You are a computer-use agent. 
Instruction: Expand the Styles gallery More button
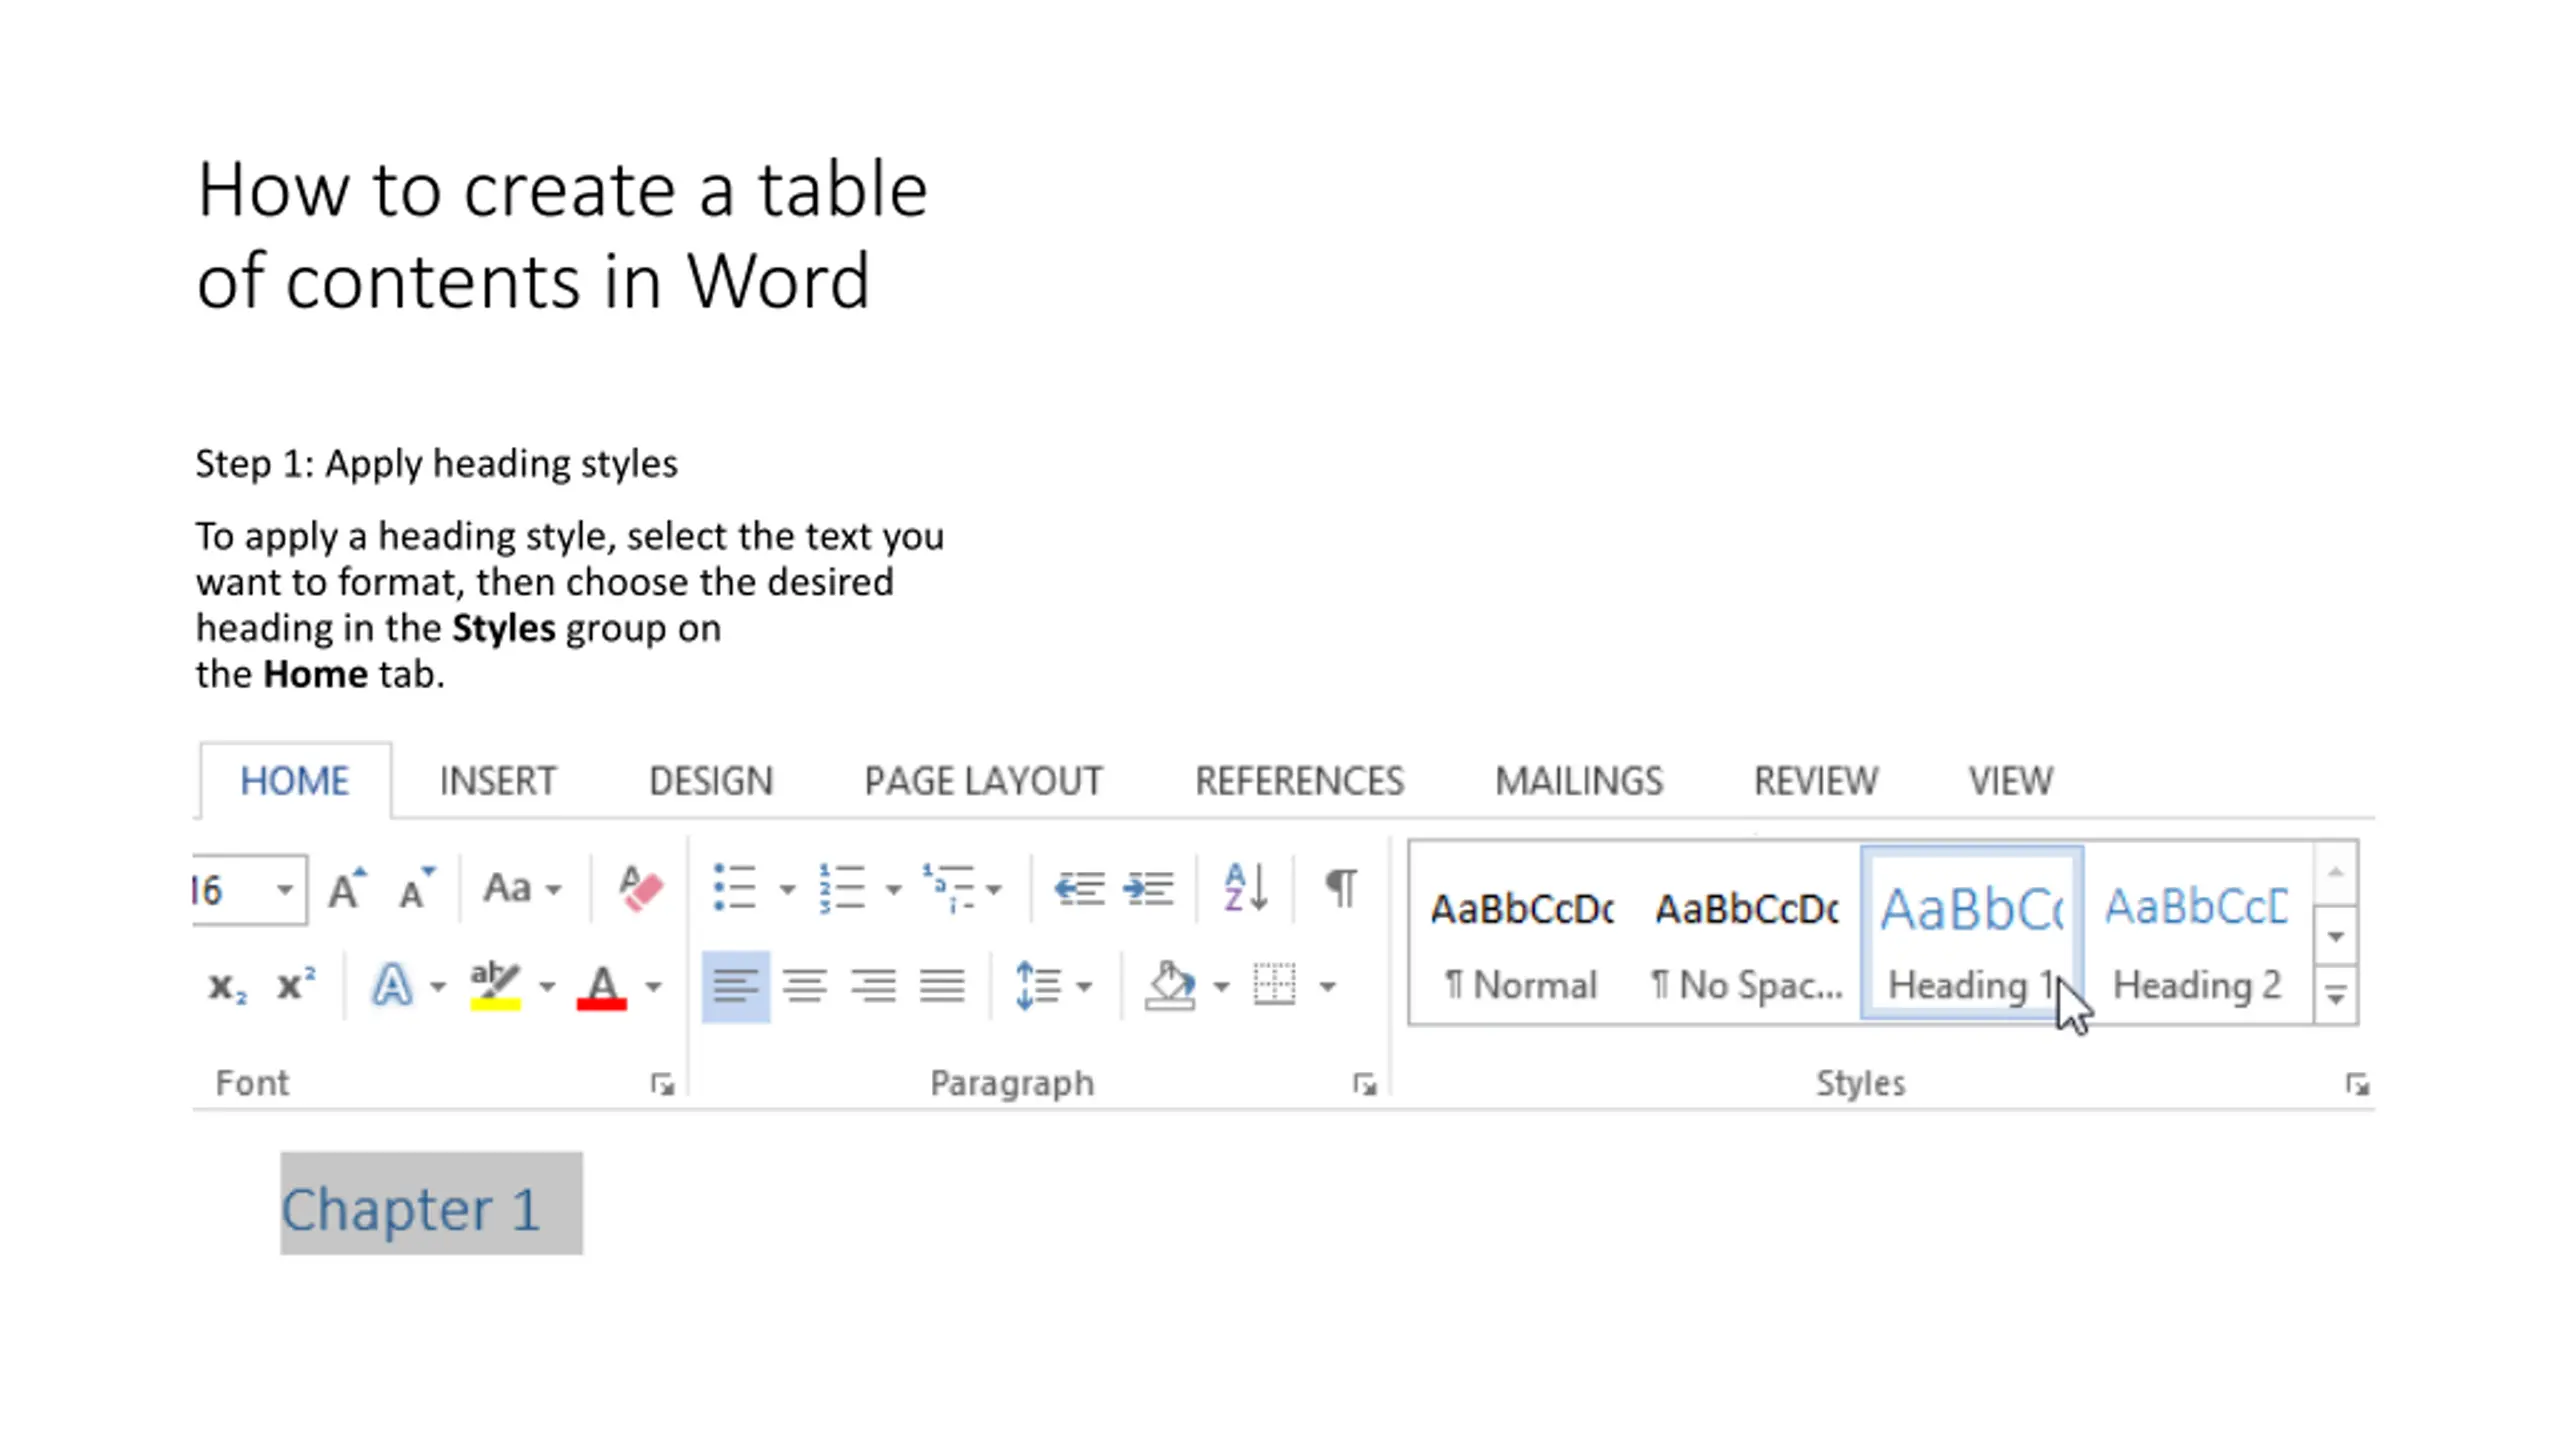tap(2336, 995)
